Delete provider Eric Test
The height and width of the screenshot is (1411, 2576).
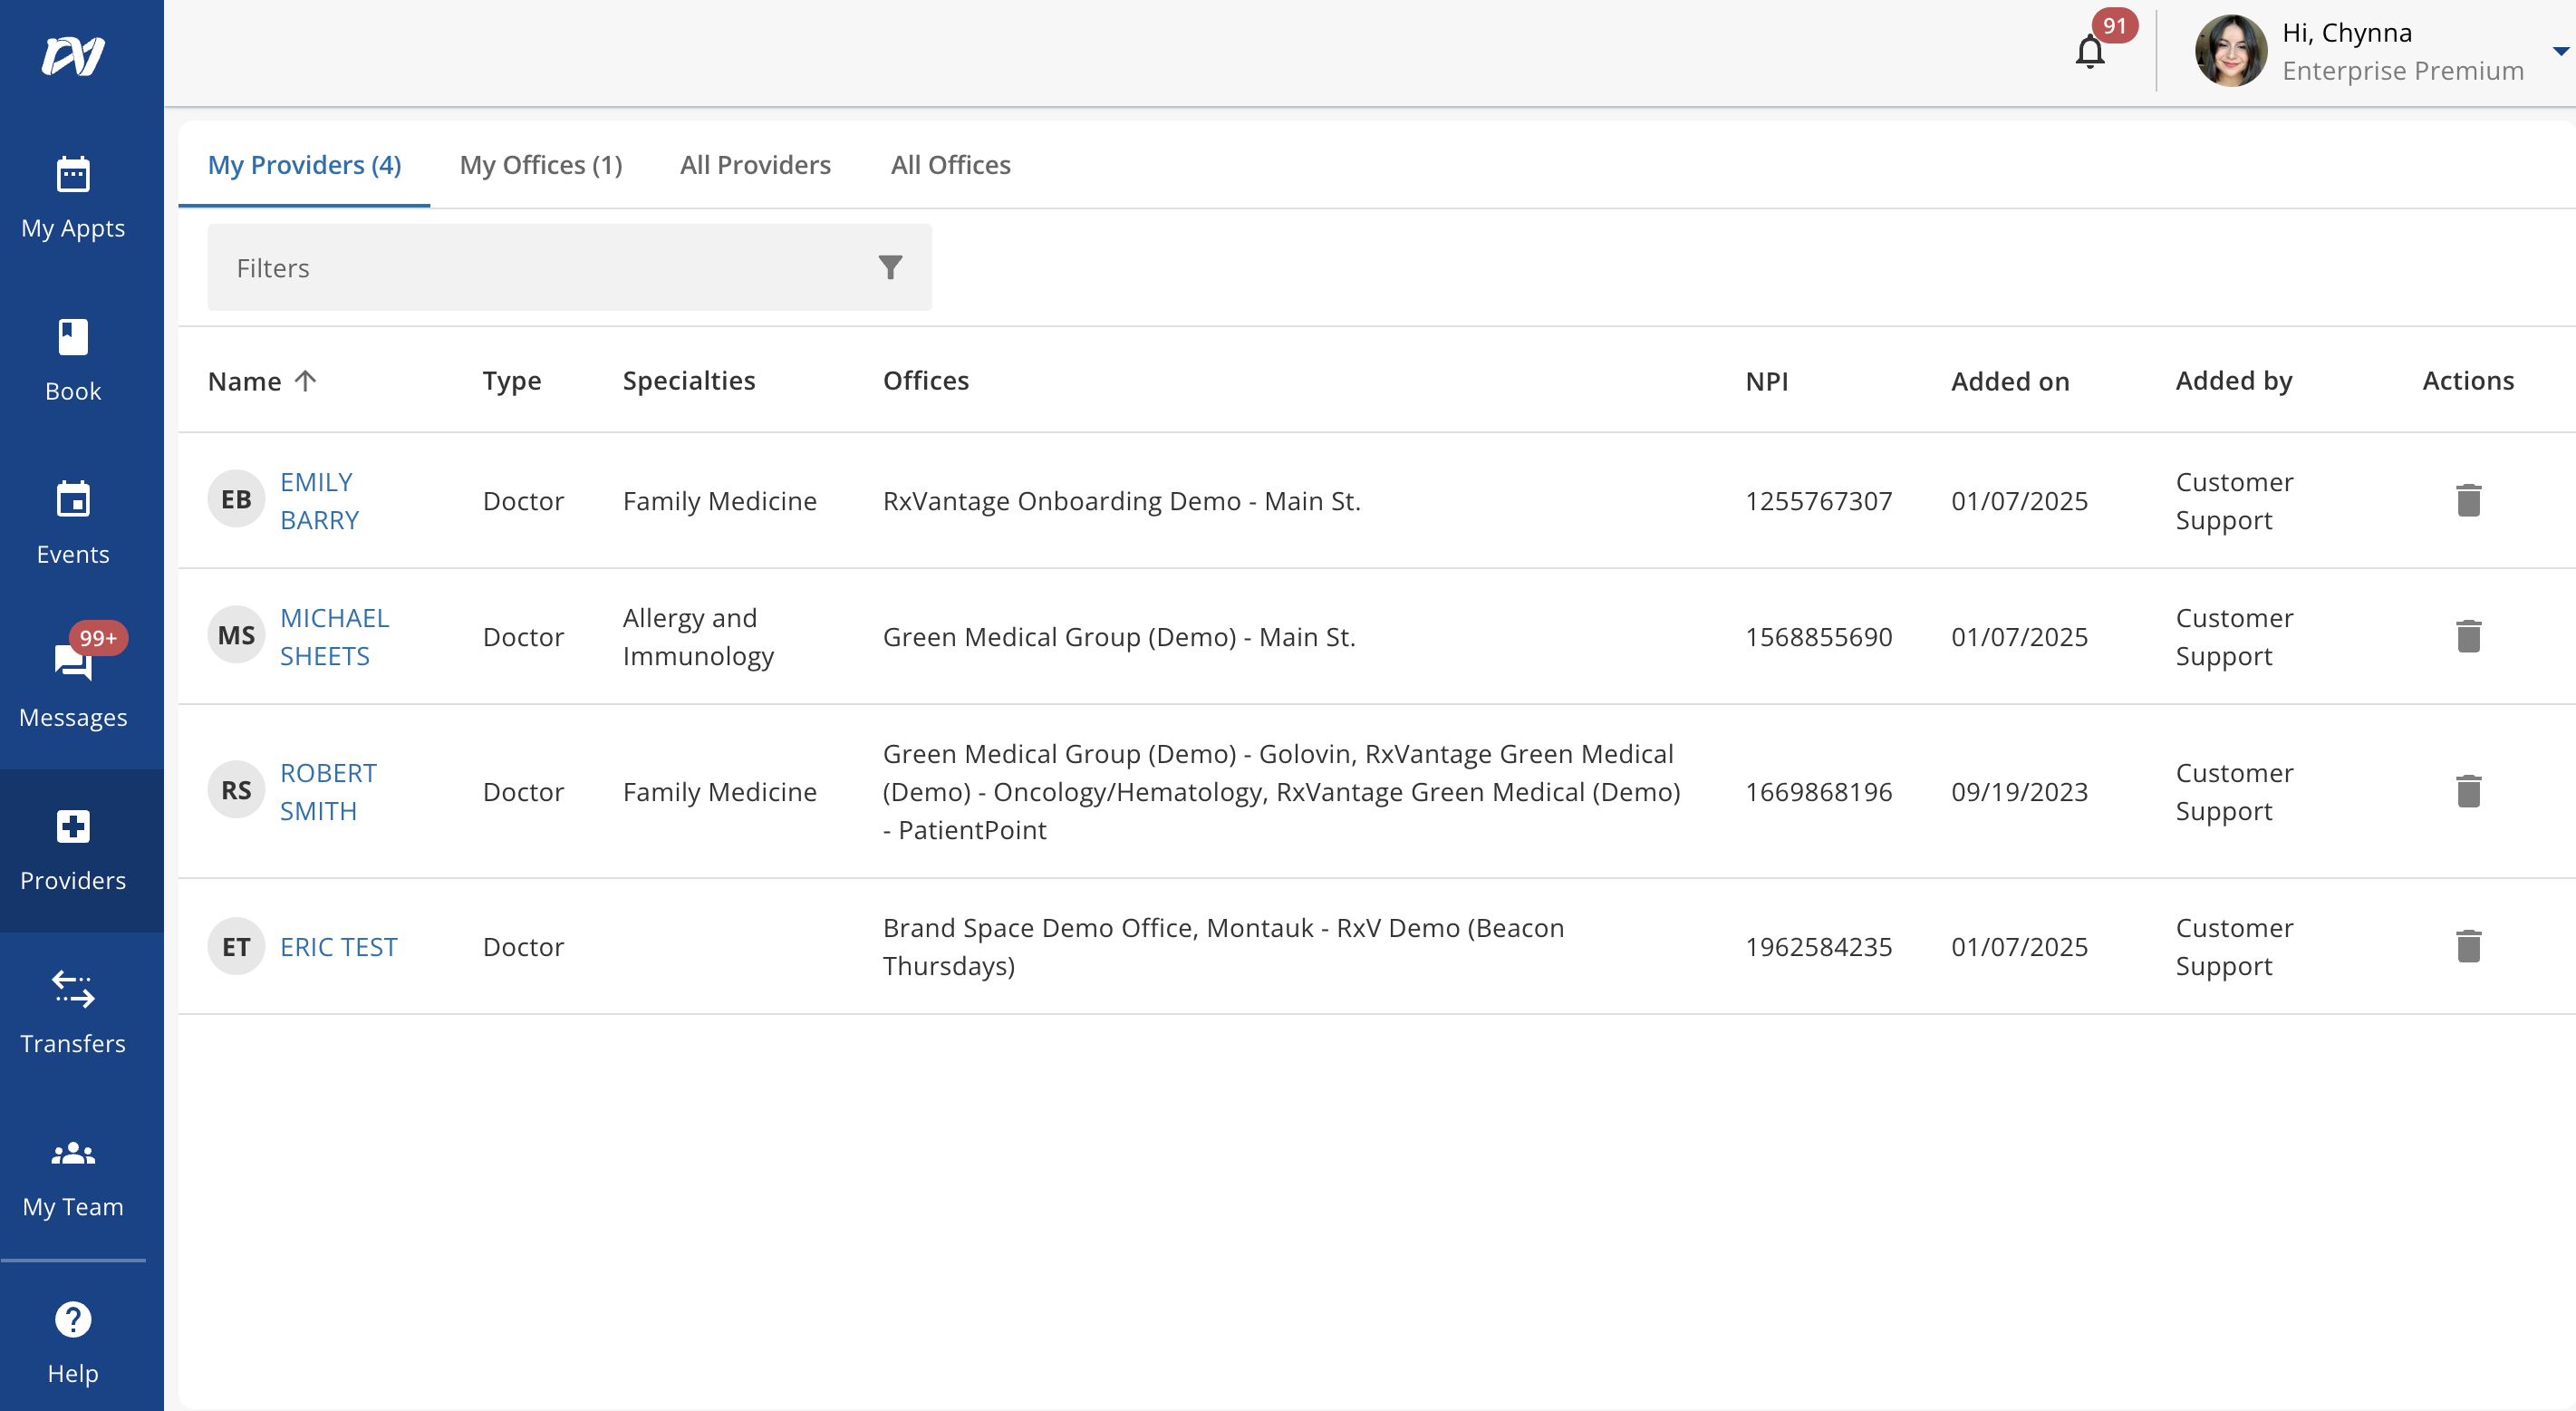[2468, 946]
